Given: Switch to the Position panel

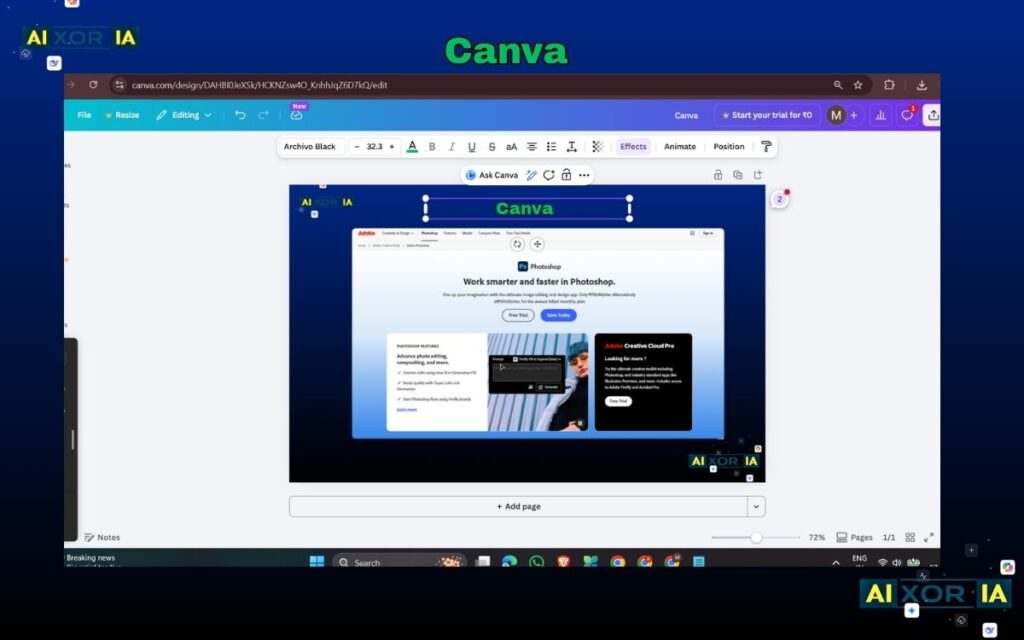Looking at the screenshot, I should point(729,146).
